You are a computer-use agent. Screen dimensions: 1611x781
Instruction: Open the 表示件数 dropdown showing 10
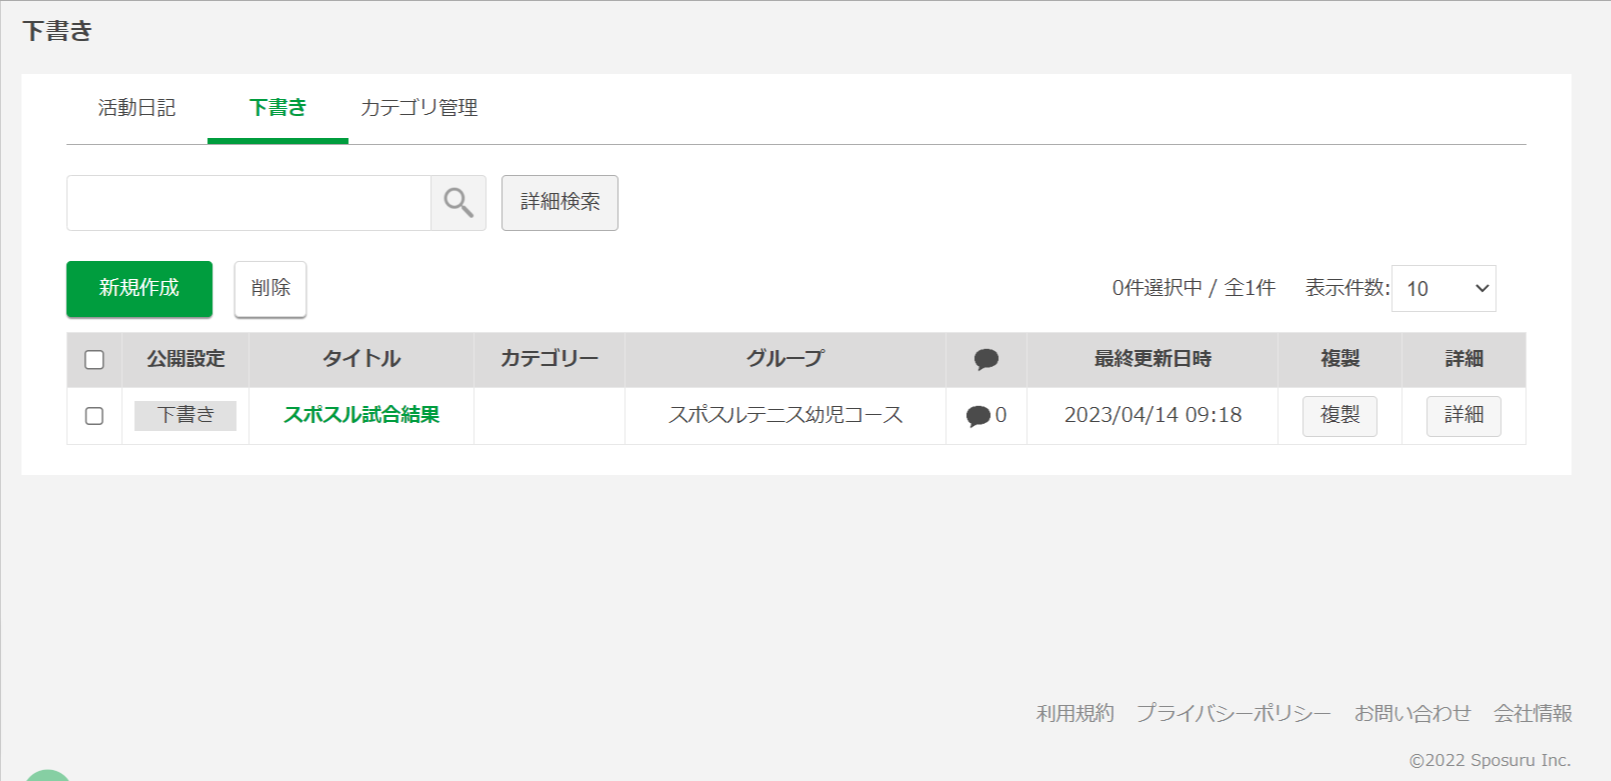pos(1443,288)
